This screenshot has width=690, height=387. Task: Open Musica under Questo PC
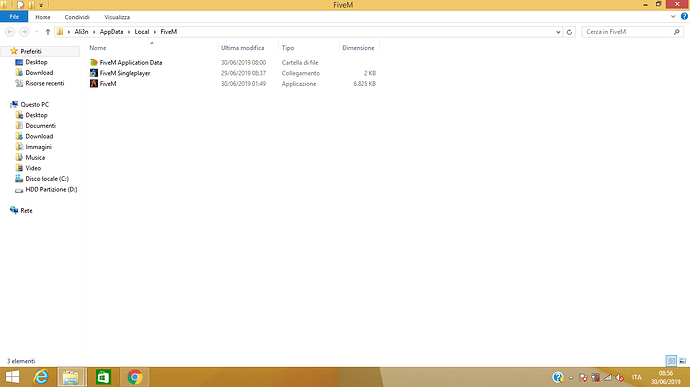[35, 157]
